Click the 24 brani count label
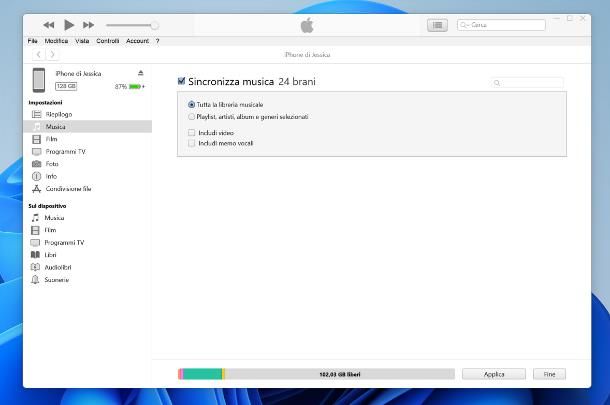The width and height of the screenshot is (610, 405). [x=297, y=82]
